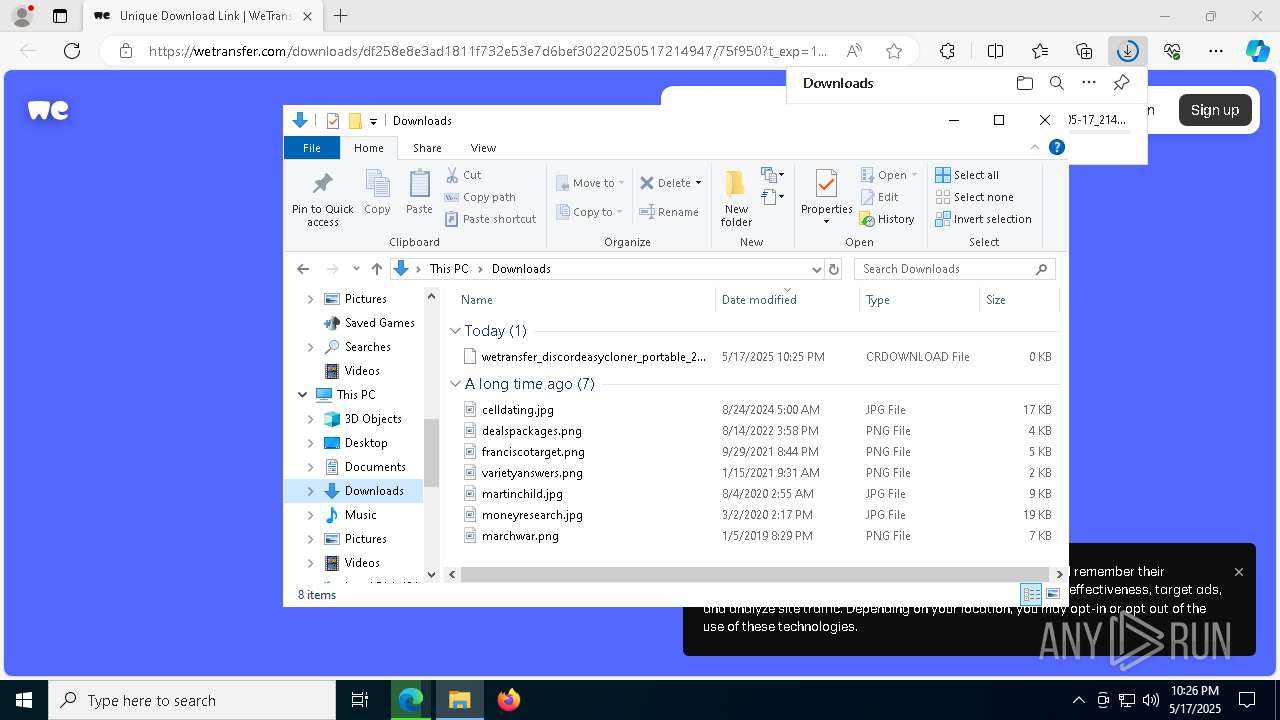Select file moneyresearch.jpg

[532, 515]
